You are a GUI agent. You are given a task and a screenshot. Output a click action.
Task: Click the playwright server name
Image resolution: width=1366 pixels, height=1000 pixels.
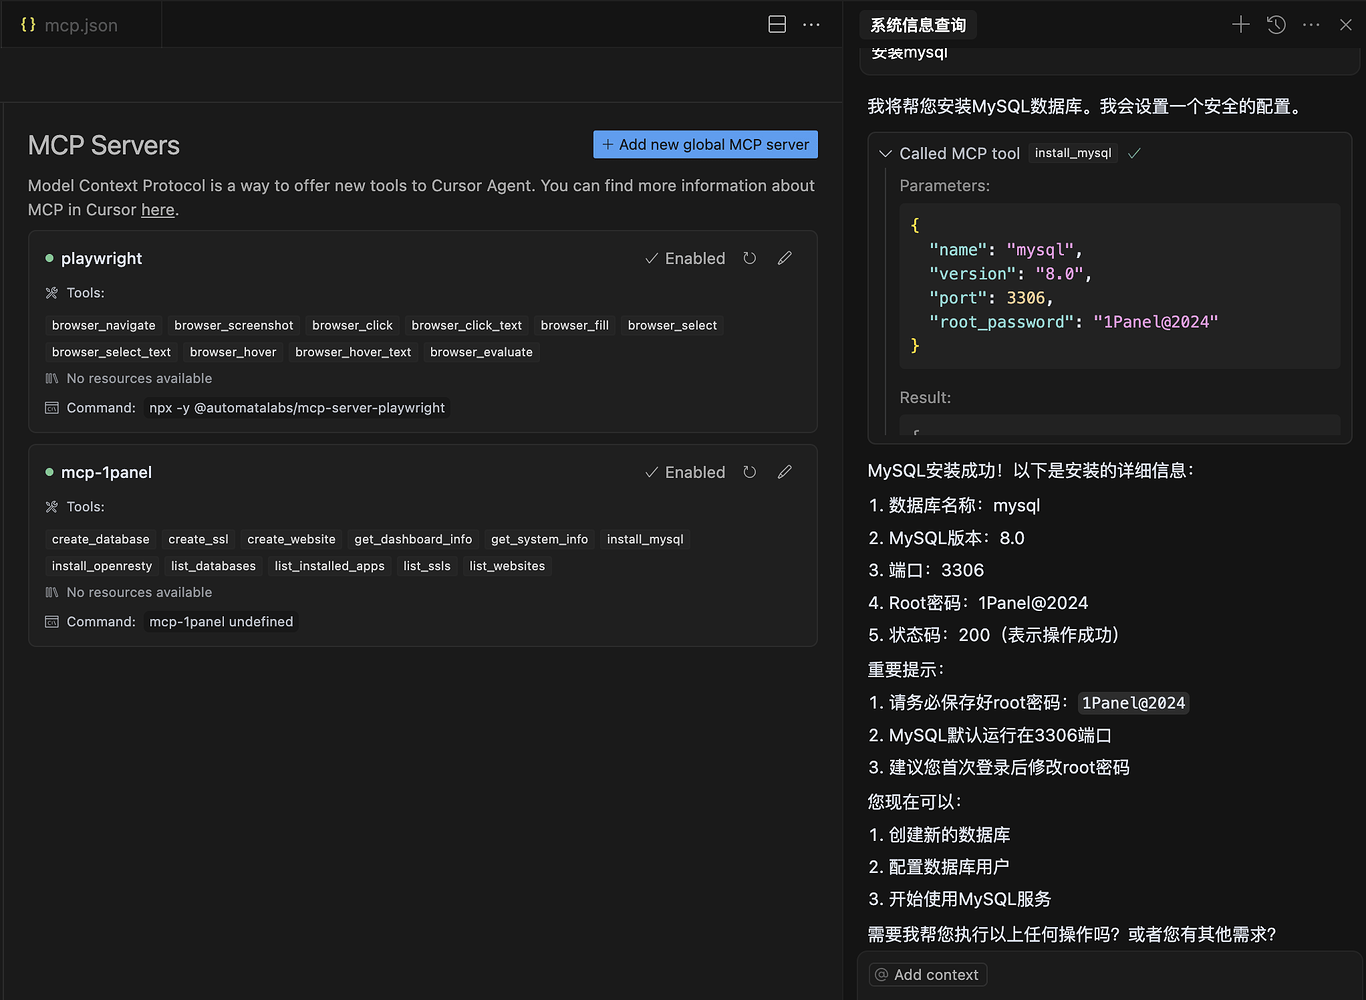pyautogui.click(x=101, y=258)
